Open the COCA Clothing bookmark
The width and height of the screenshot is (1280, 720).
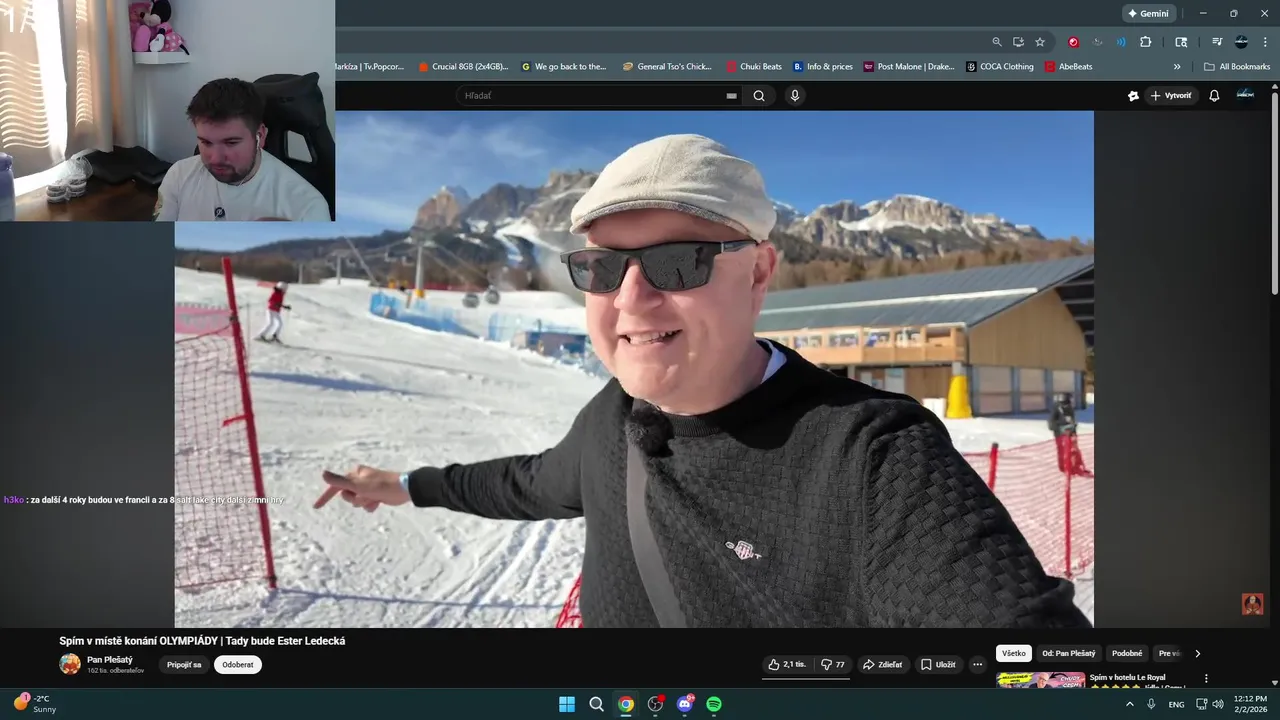[1000, 67]
